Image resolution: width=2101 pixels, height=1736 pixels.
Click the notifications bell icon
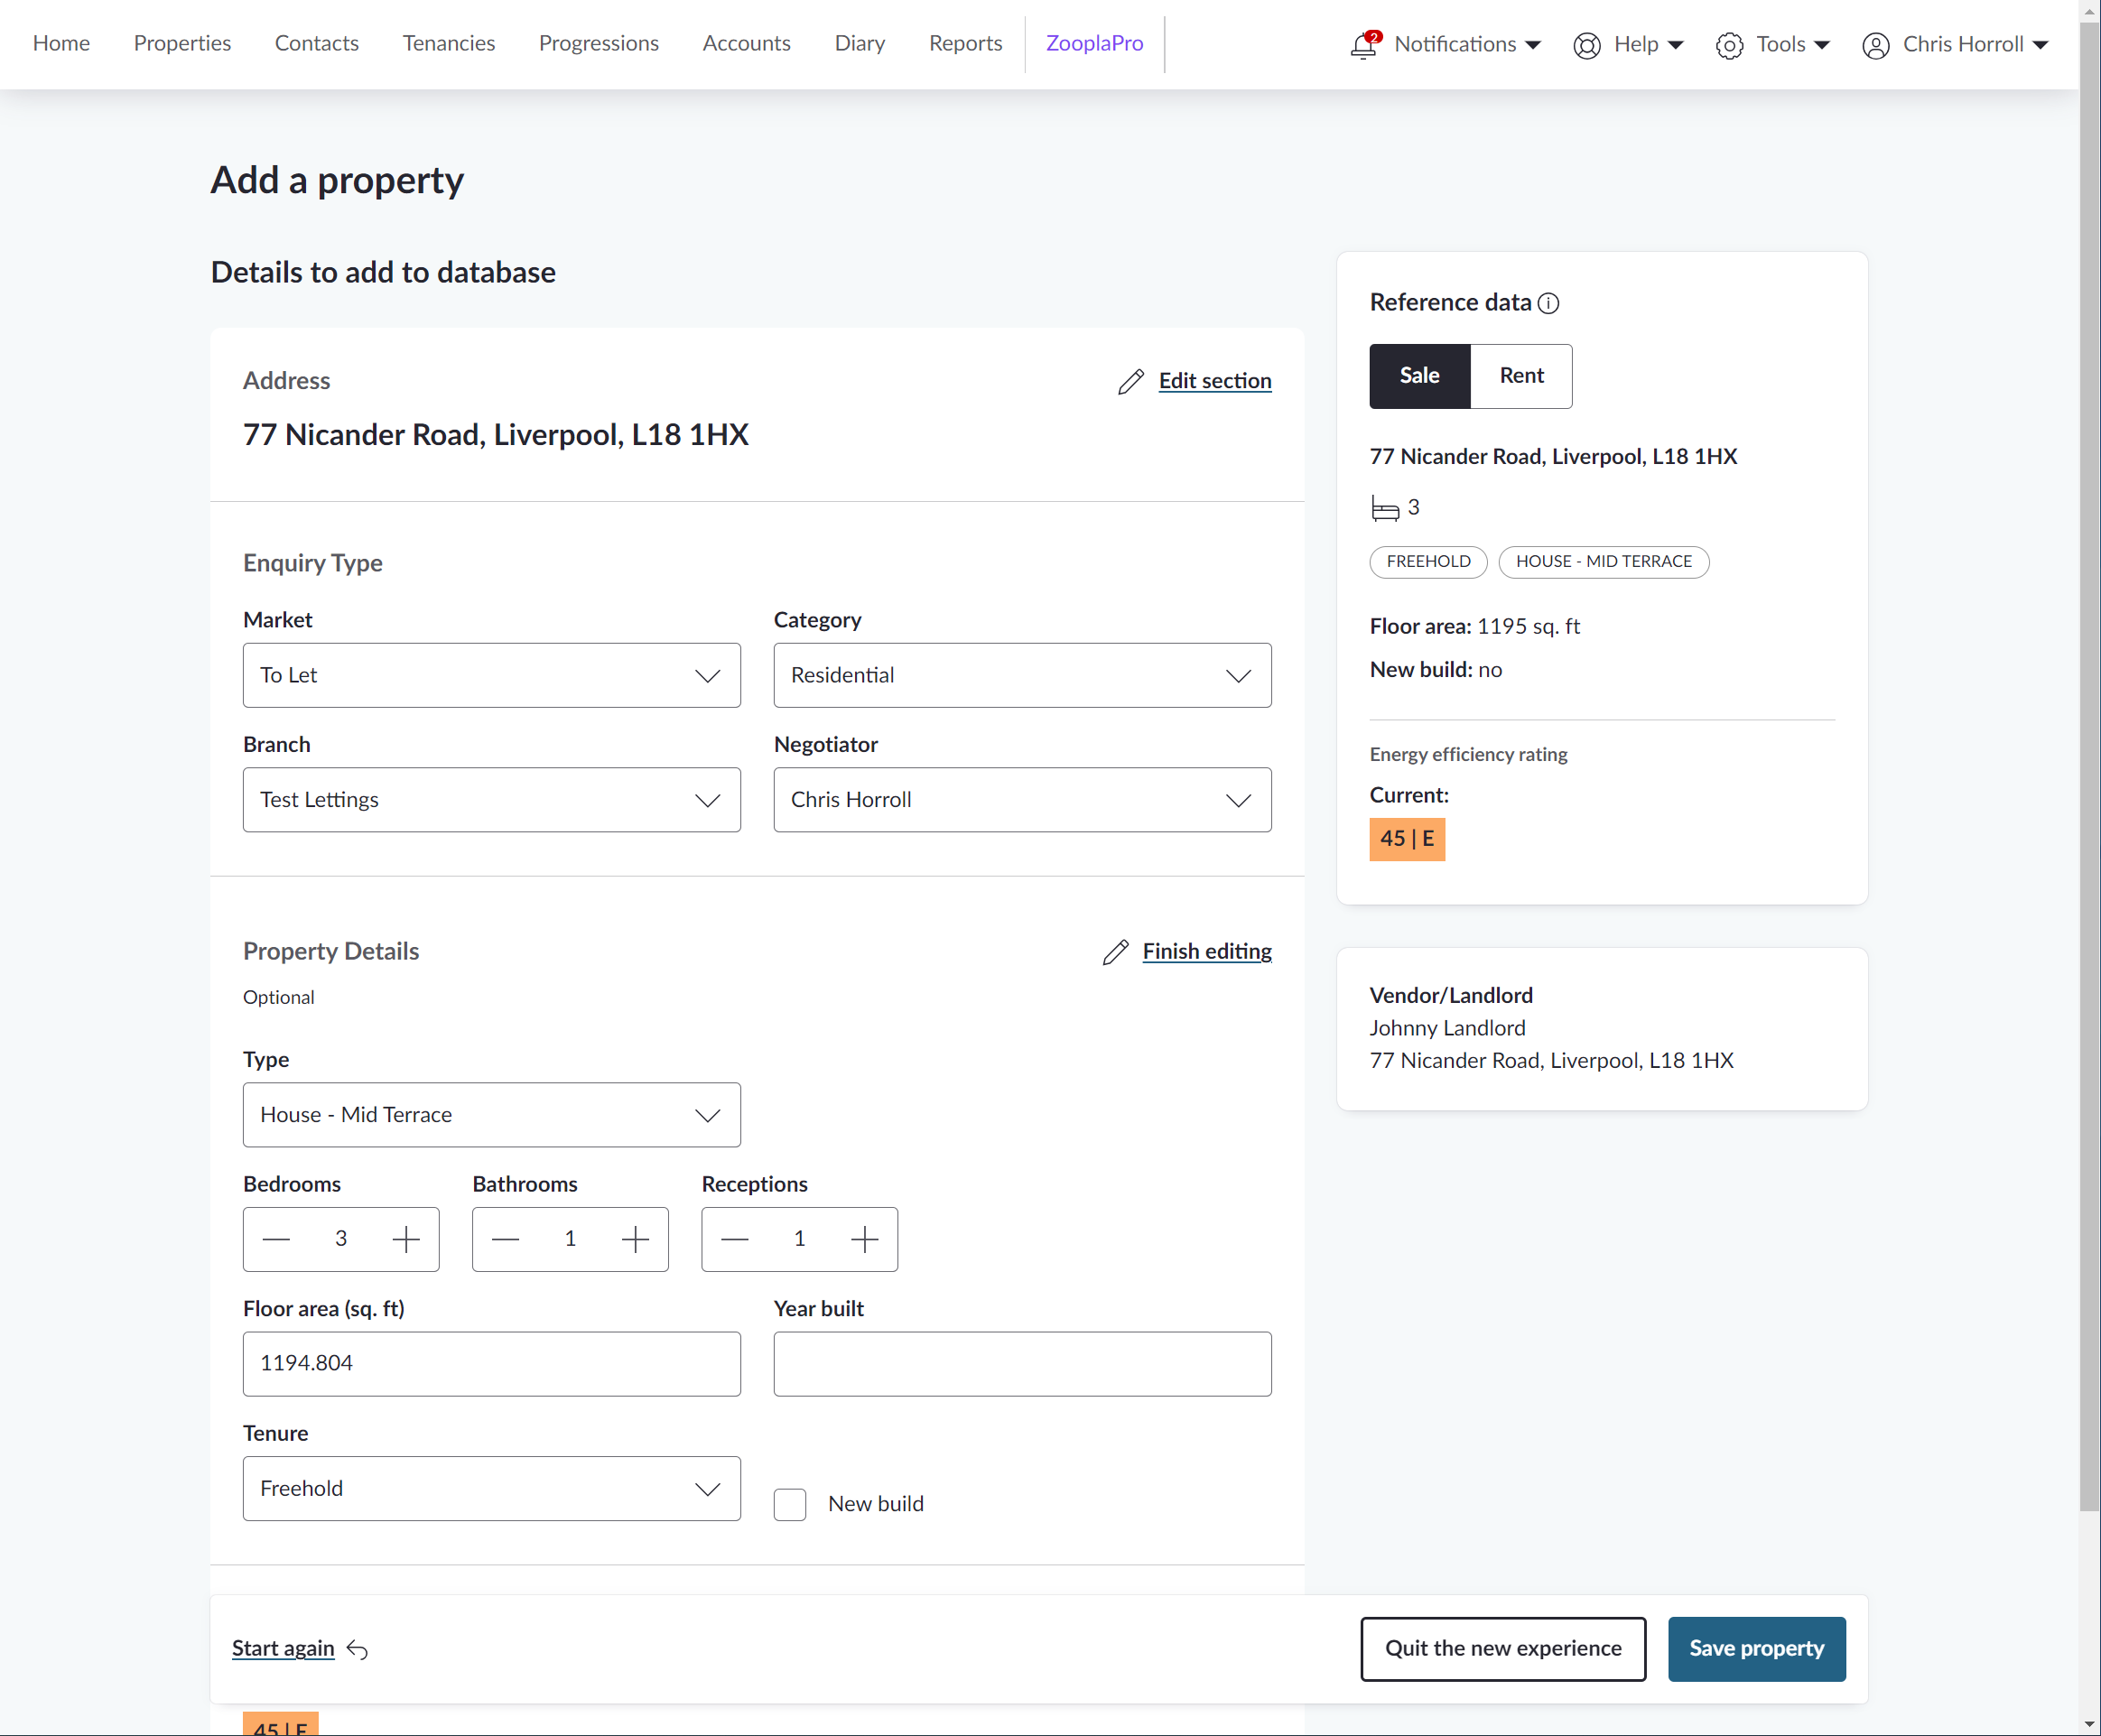point(1364,45)
